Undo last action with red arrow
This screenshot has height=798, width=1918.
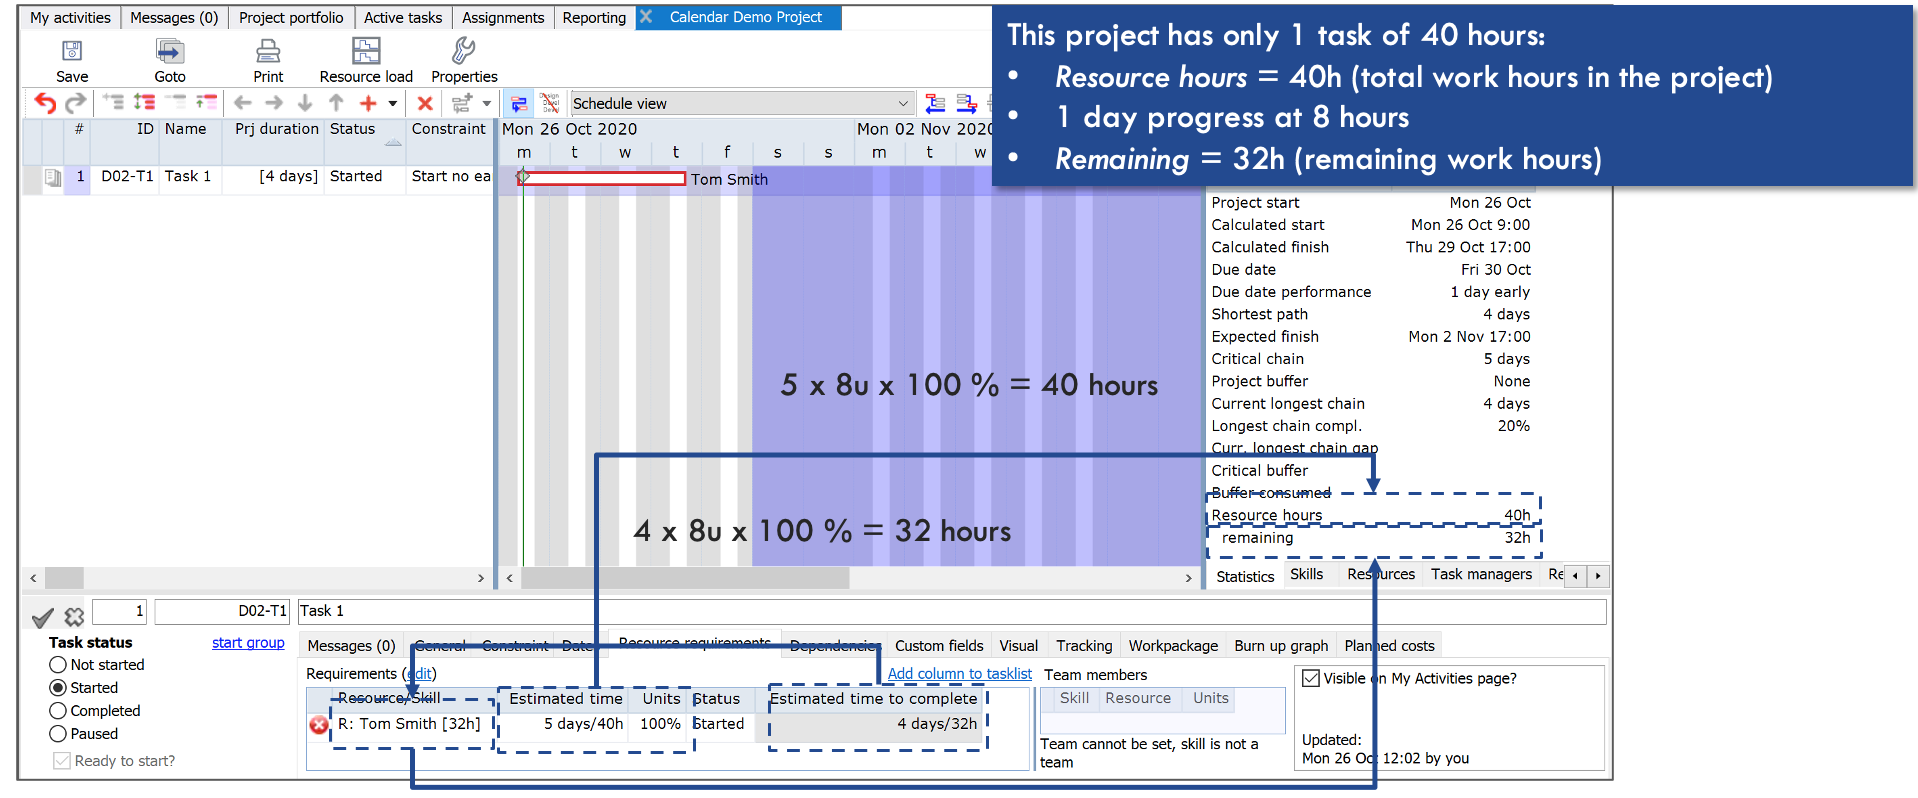pos(45,103)
